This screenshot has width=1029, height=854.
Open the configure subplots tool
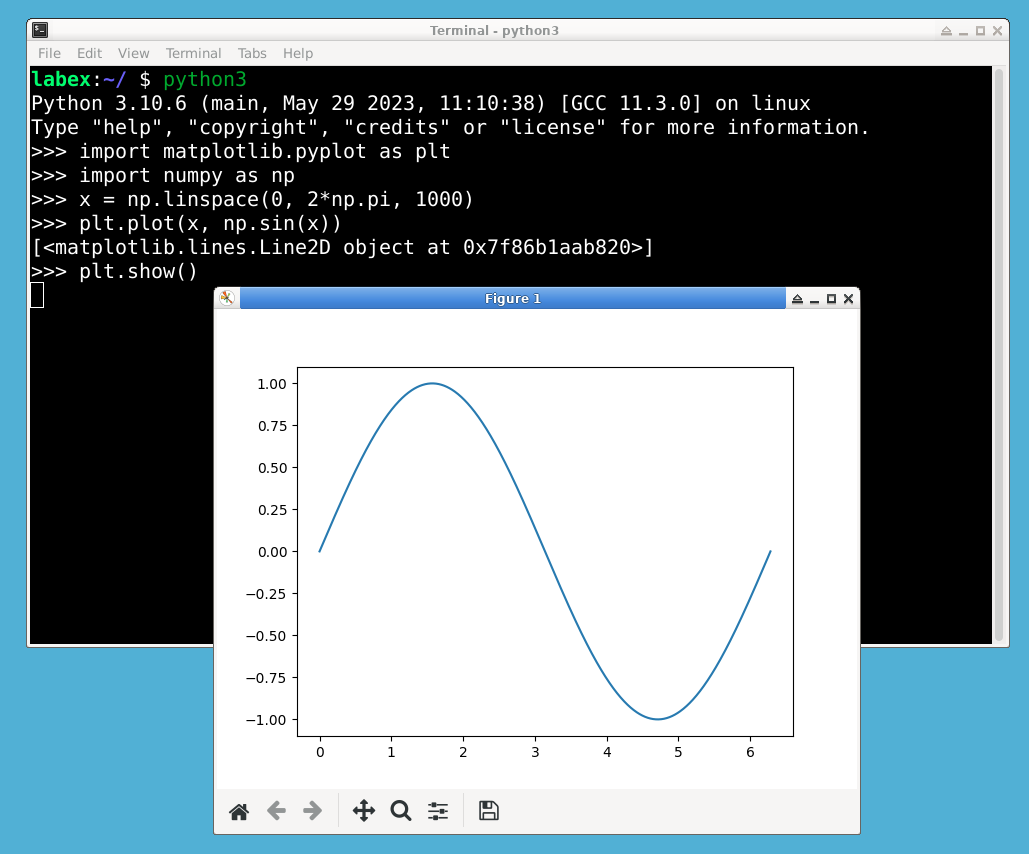[x=437, y=811]
